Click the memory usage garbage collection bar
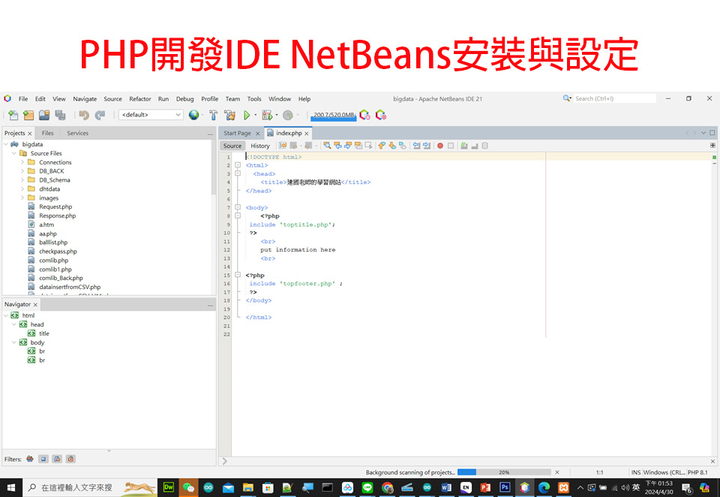 click(333, 115)
